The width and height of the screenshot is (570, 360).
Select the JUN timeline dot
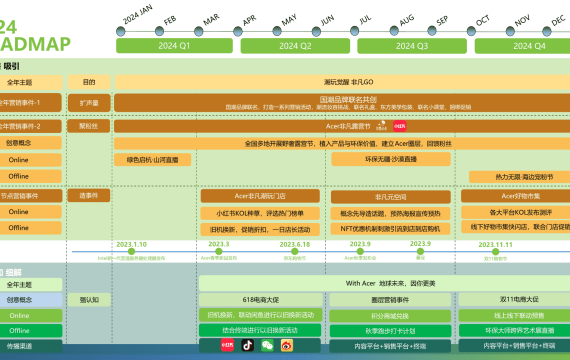point(316,32)
